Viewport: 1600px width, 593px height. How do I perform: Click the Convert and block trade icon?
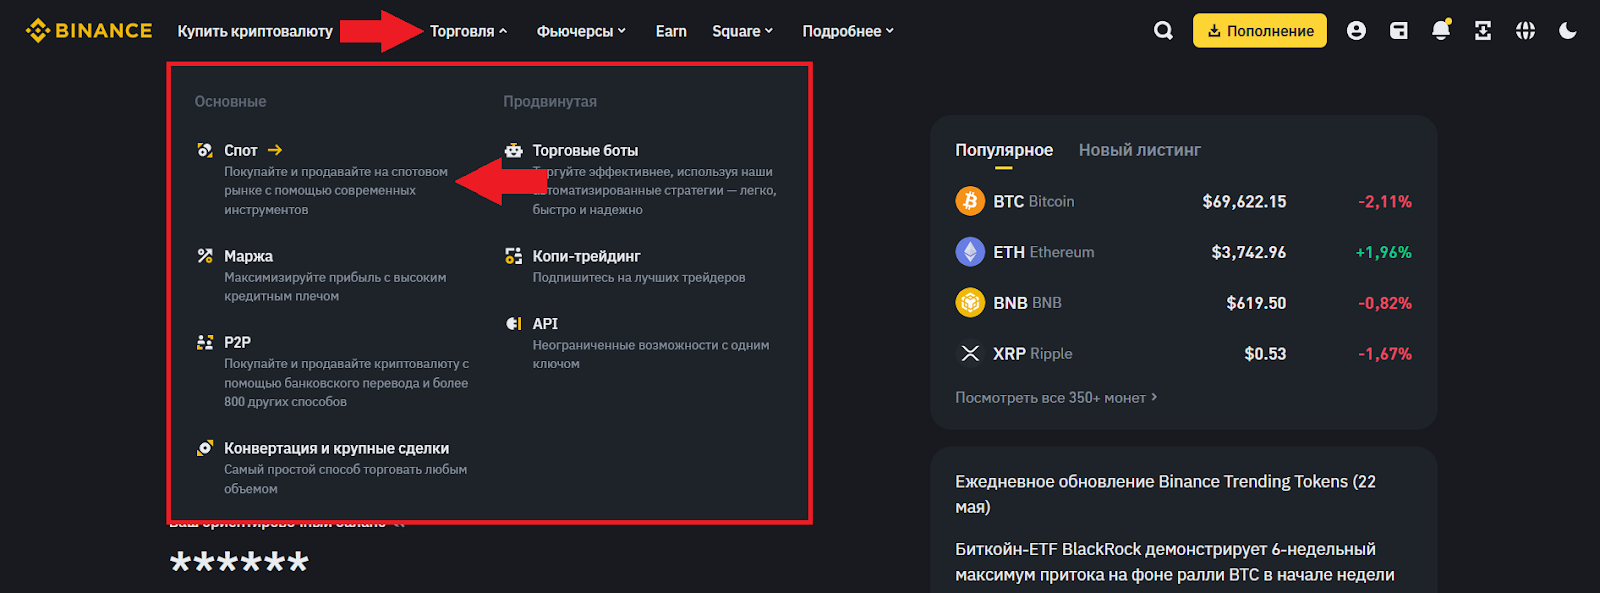pos(205,448)
